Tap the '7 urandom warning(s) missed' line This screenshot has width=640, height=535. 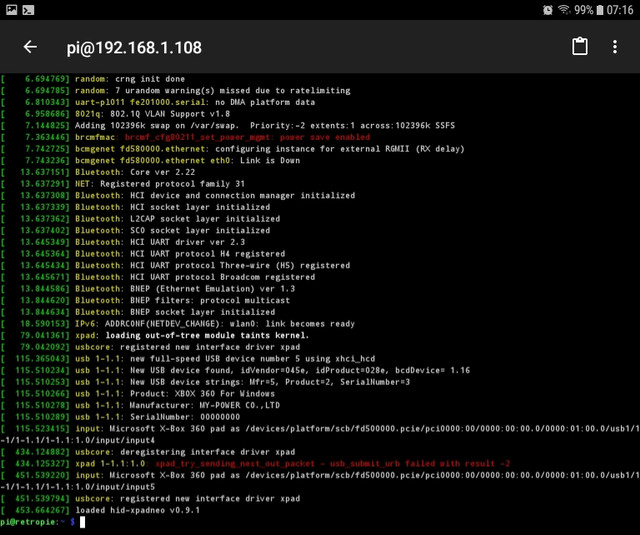(176, 91)
